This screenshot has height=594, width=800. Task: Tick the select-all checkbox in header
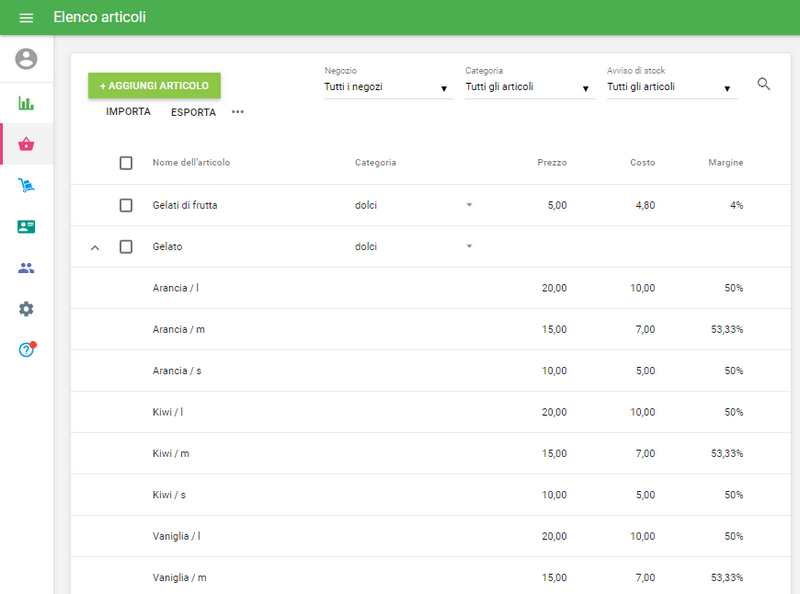coord(126,163)
